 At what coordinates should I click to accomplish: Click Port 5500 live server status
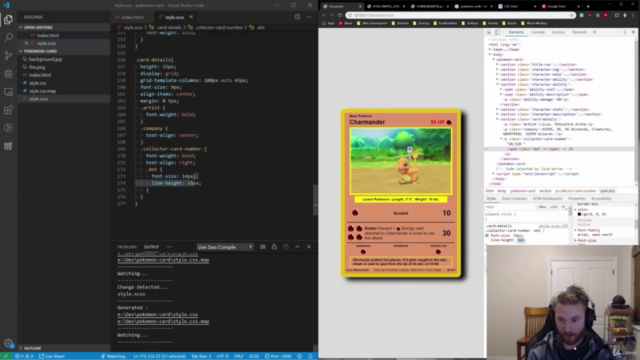(278, 356)
